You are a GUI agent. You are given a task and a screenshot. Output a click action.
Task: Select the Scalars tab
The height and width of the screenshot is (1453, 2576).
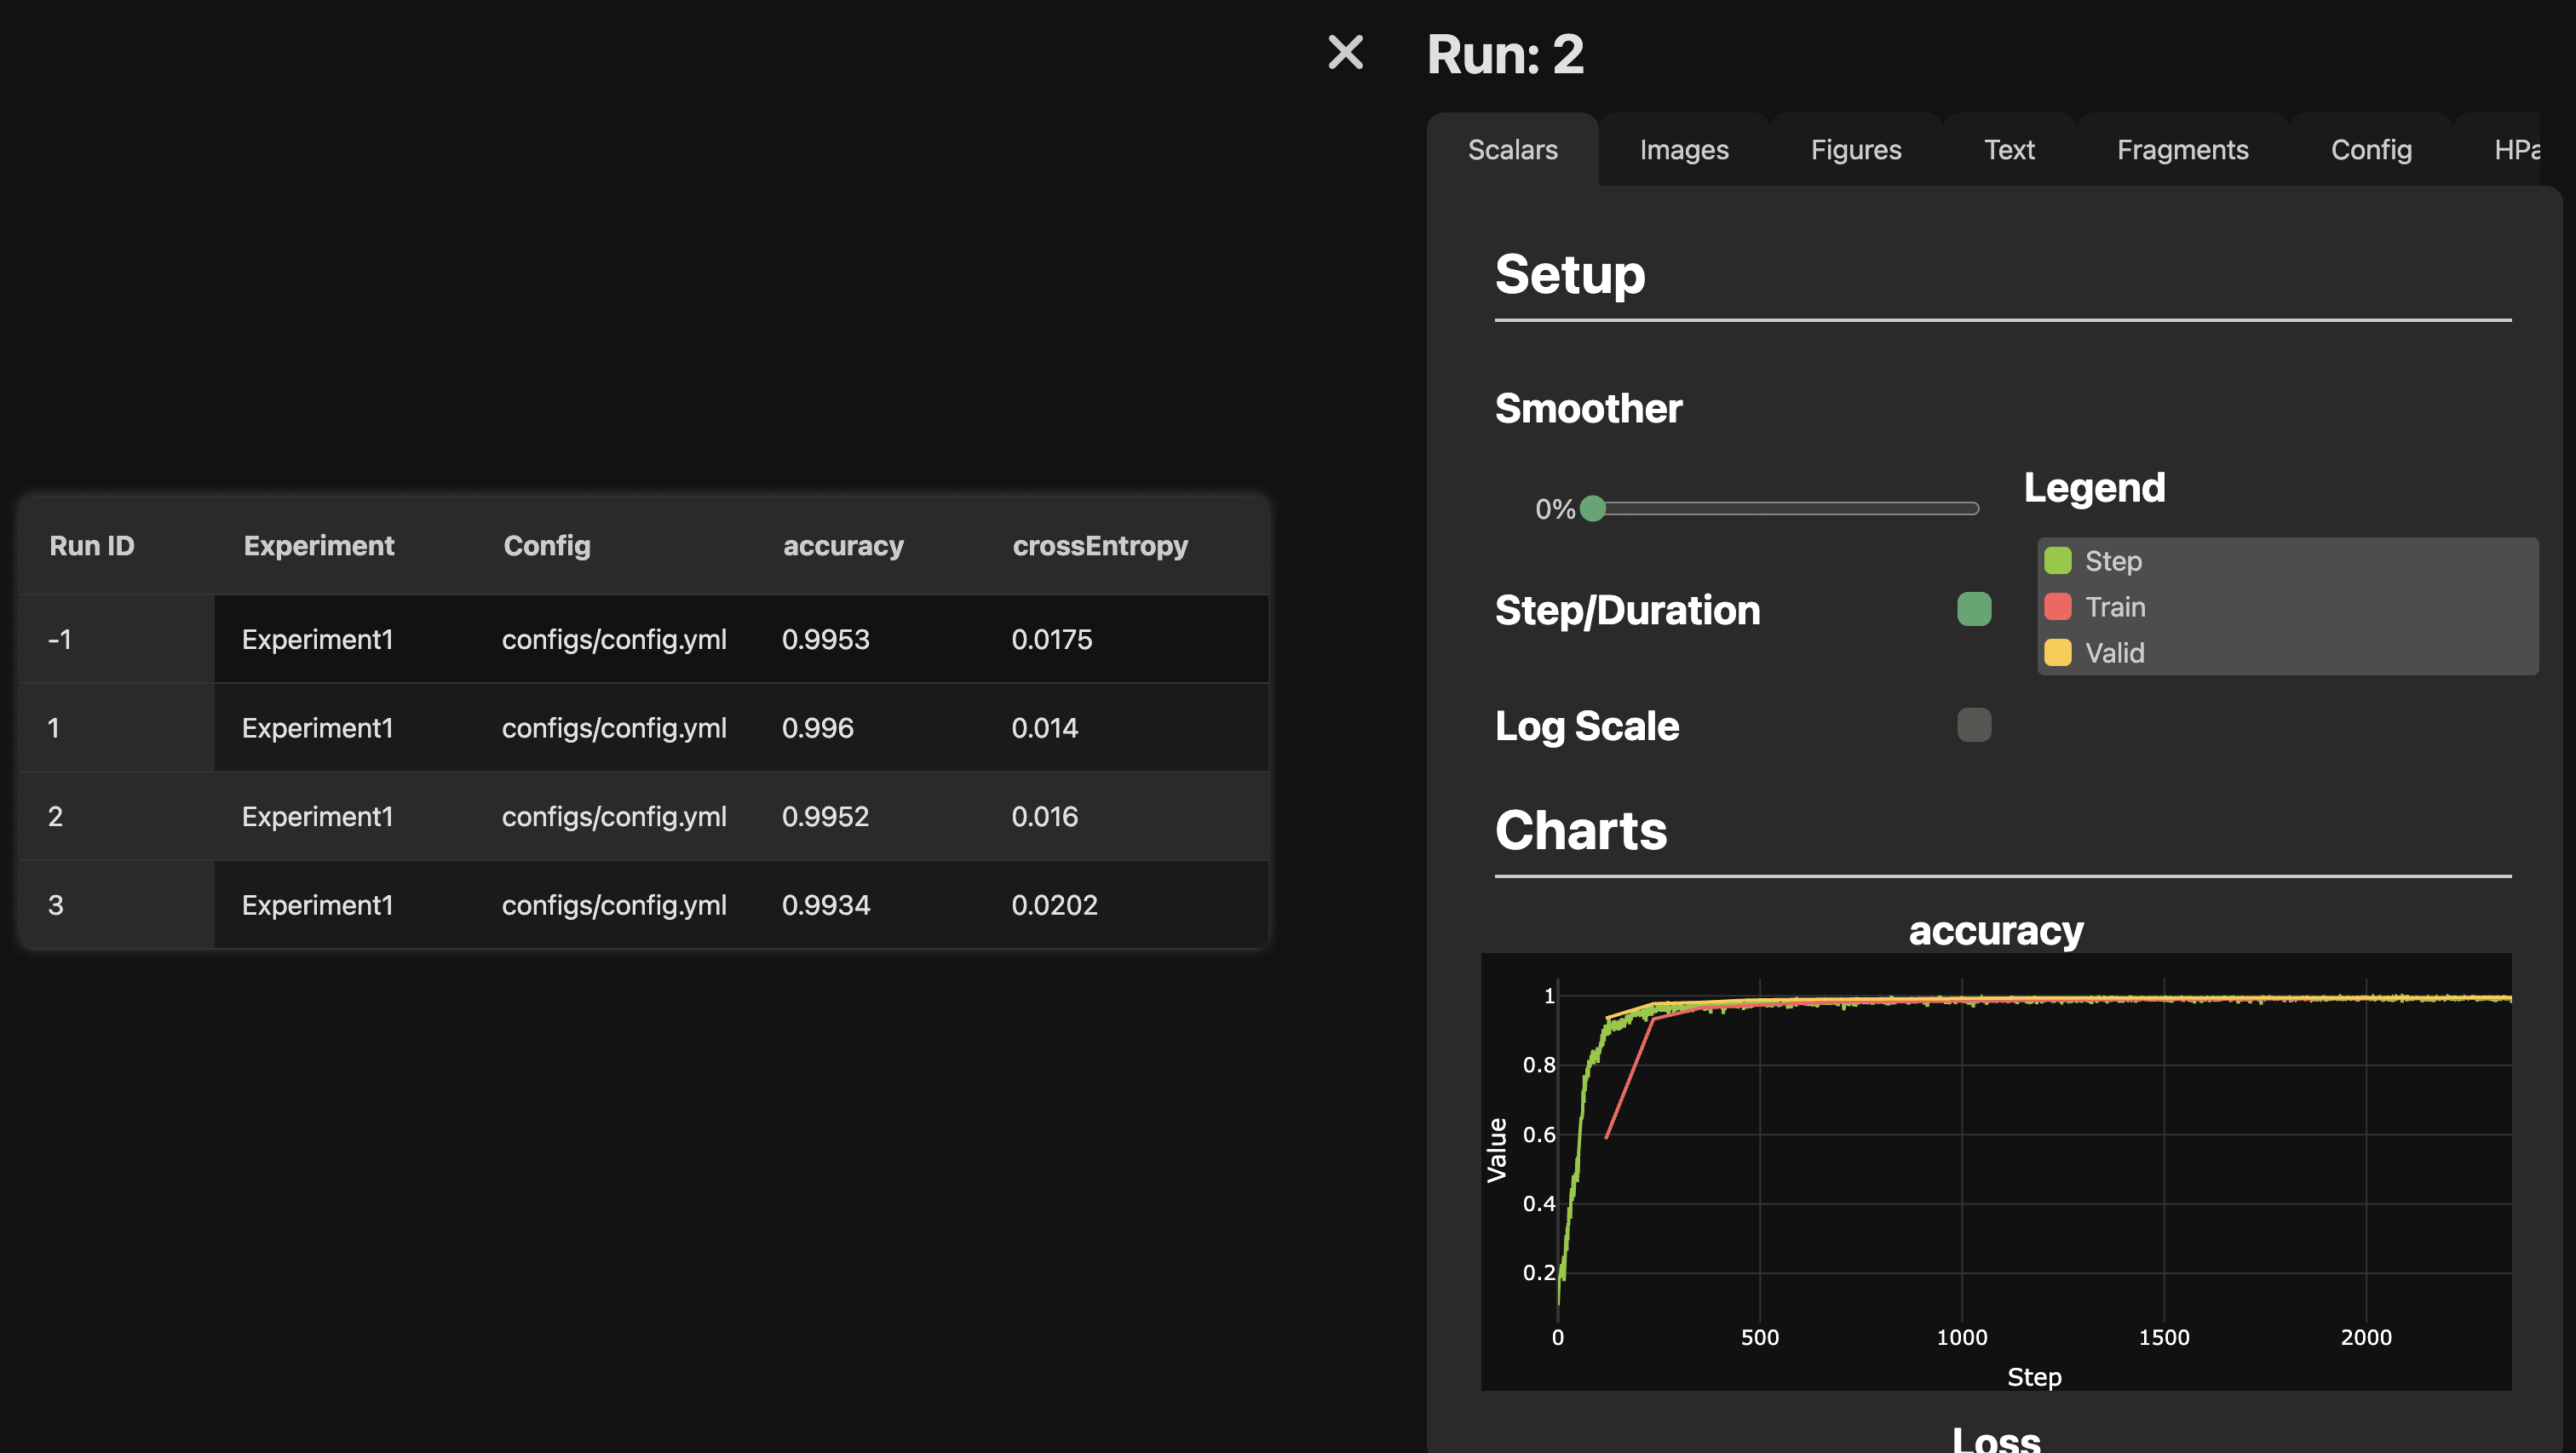1512,150
